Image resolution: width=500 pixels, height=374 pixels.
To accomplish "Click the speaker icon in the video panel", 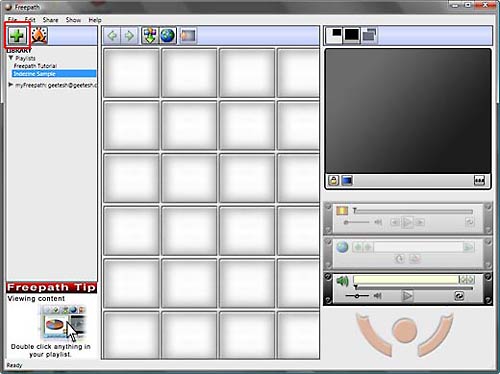I will pyautogui.click(x=378, y=222).
